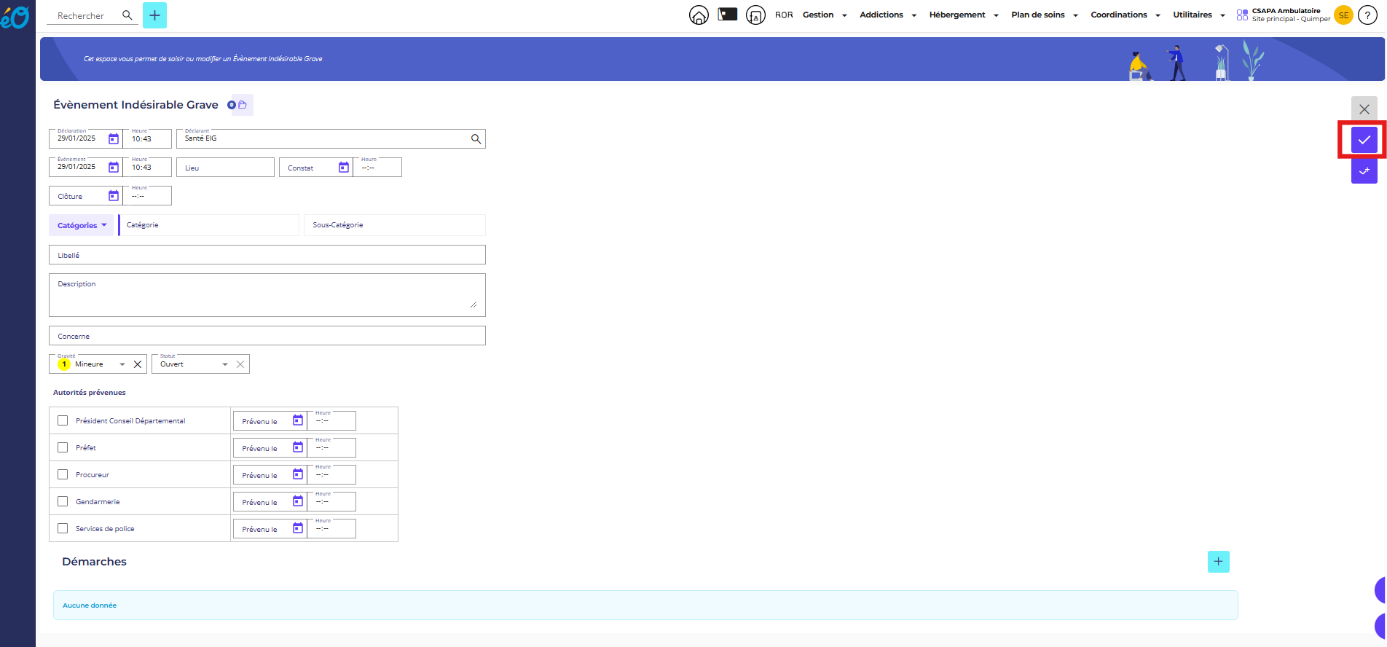Click the help question mark icon

click(1367, 15)
